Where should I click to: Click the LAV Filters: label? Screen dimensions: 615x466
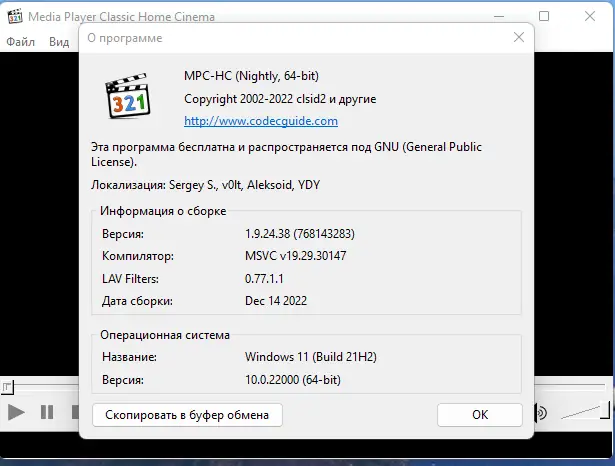point(130,279)
